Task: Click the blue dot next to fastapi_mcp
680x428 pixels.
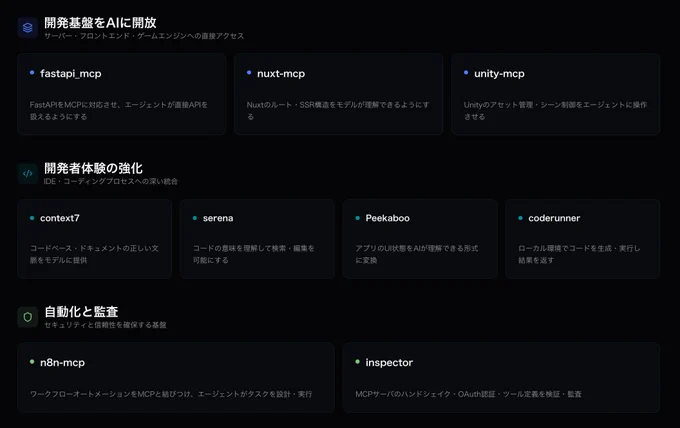Action: coord(32,73)
